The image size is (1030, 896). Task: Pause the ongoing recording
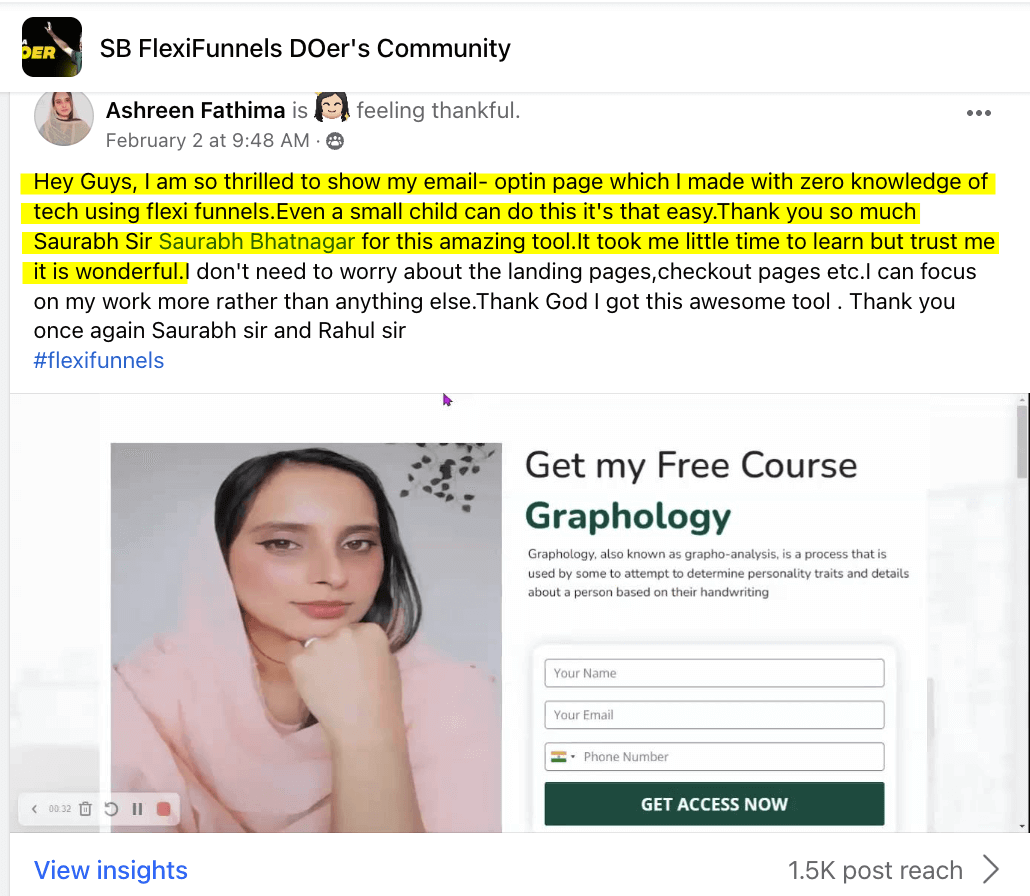137,809
